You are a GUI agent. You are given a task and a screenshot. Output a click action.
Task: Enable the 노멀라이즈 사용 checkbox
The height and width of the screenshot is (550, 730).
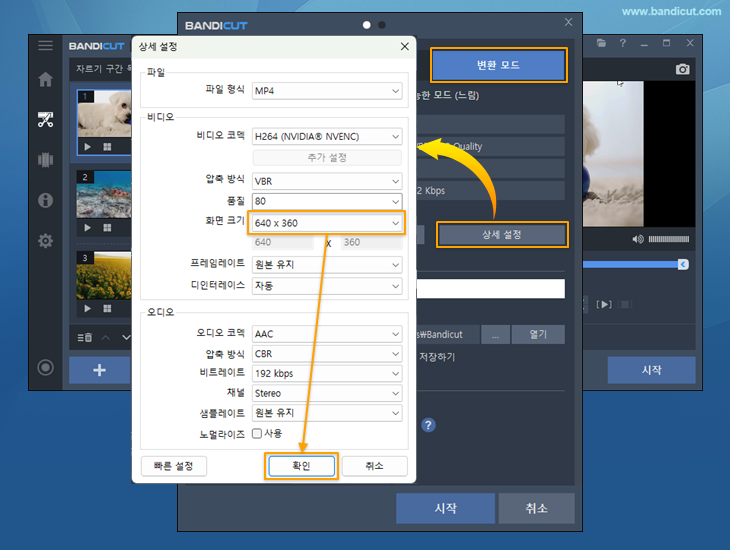[x=257, y=434]
